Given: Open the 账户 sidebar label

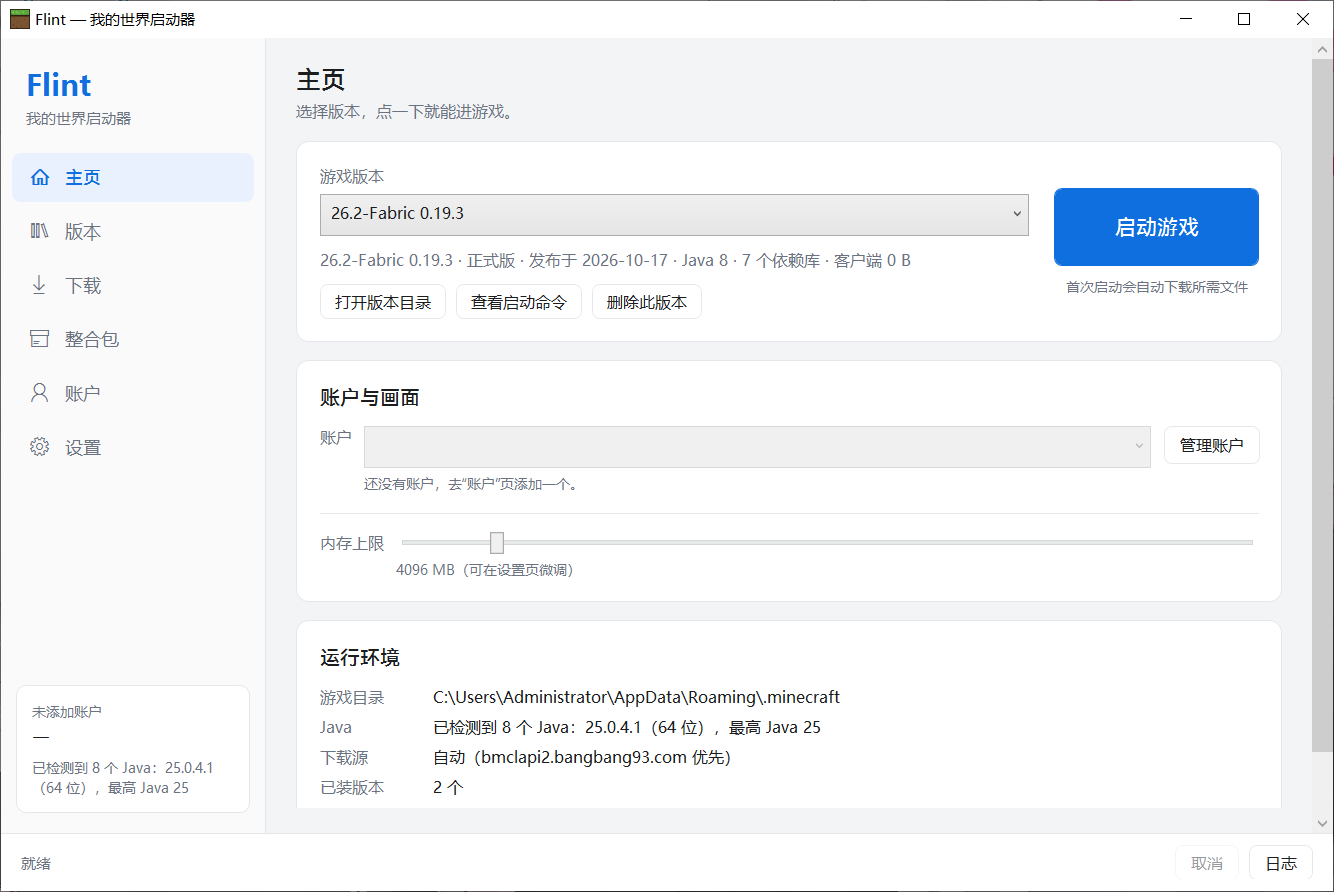Looking at the screenshot, I should click(83, 394).
